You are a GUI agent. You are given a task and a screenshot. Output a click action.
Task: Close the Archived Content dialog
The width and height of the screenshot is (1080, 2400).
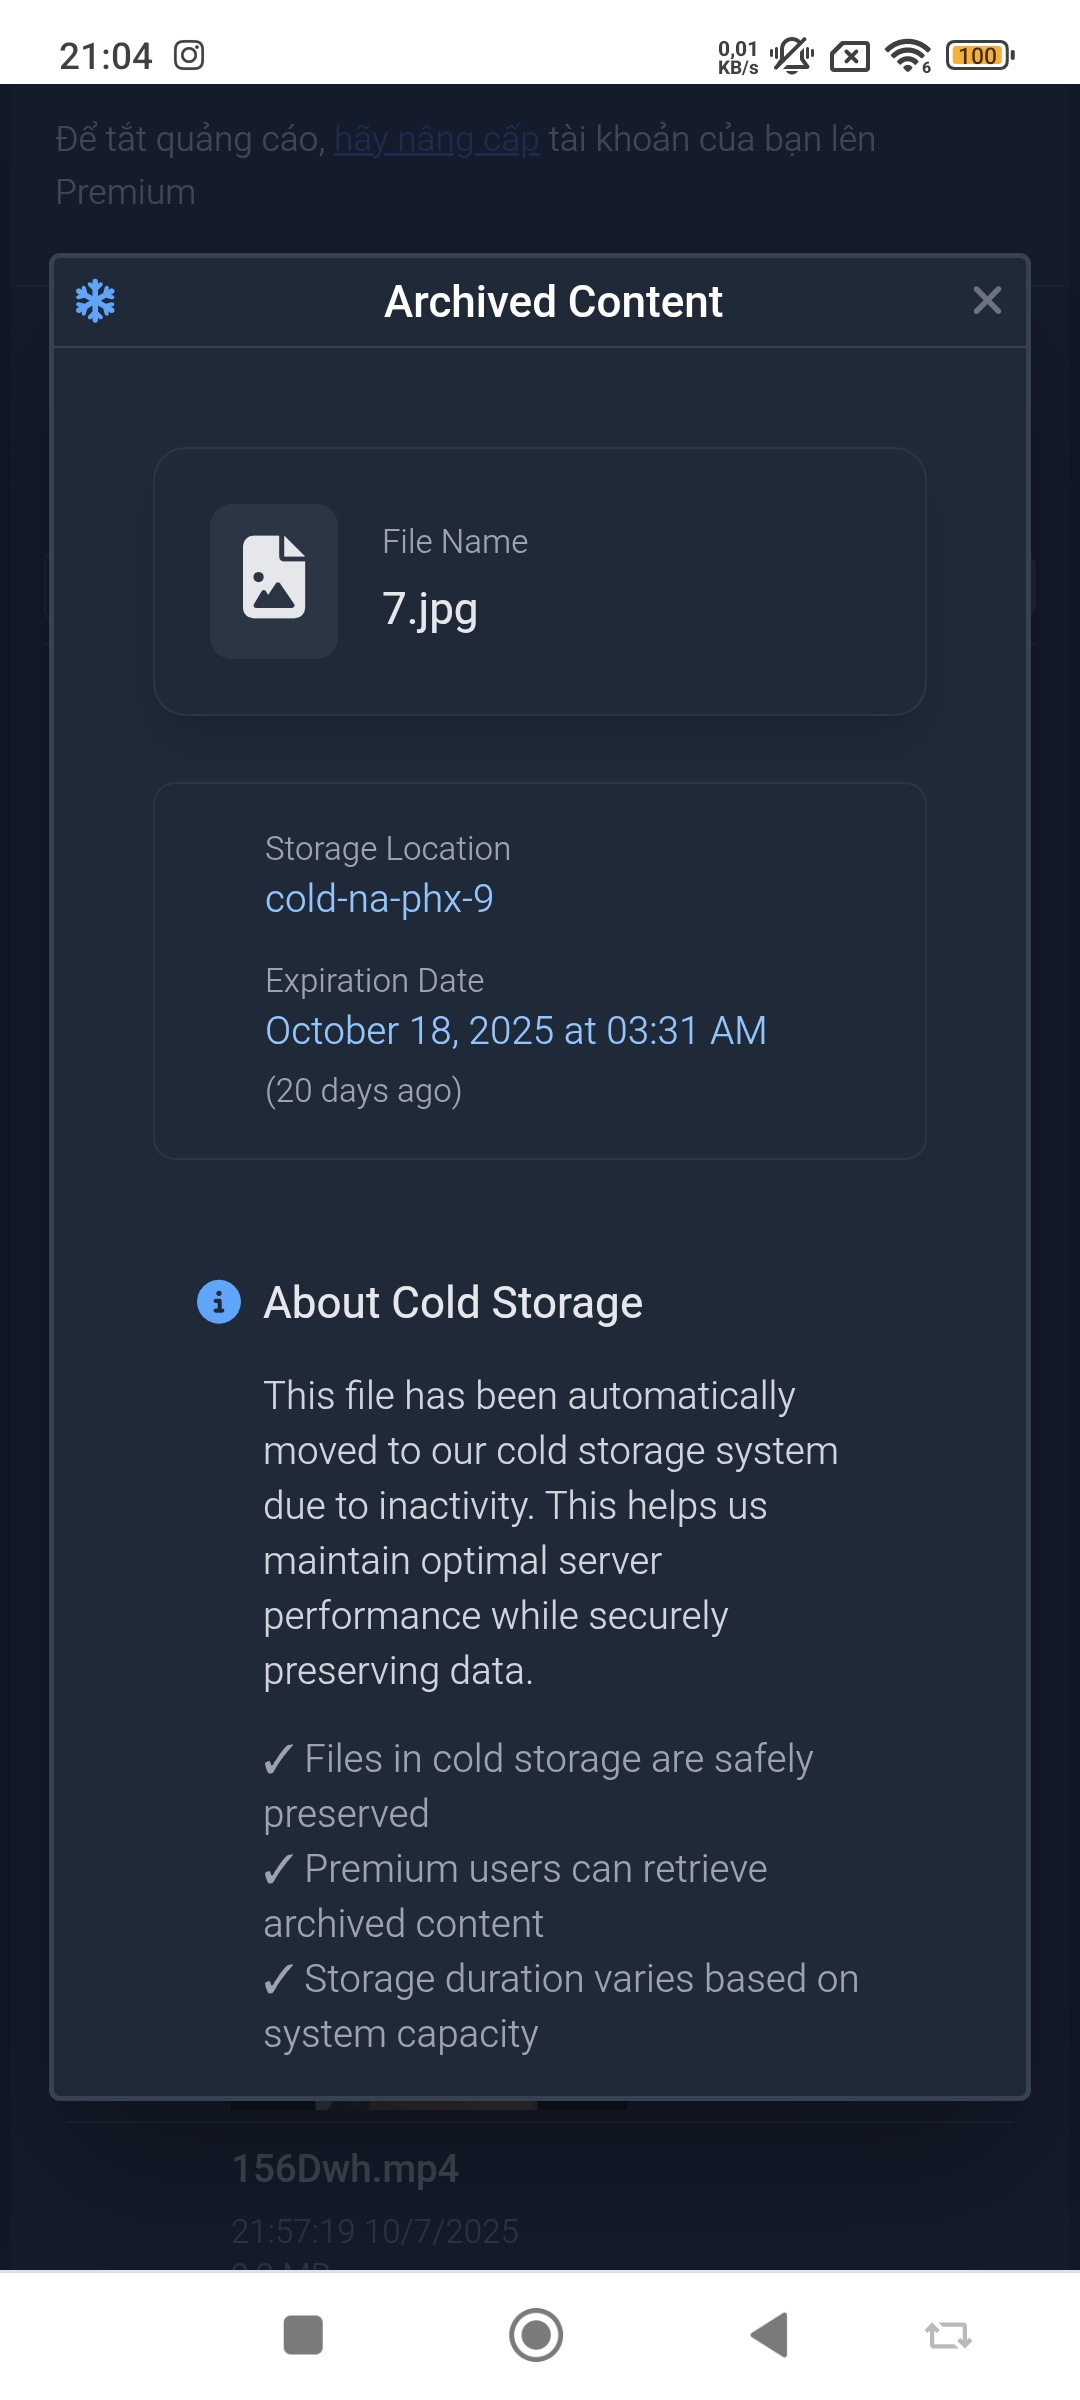tap(986, 300)
